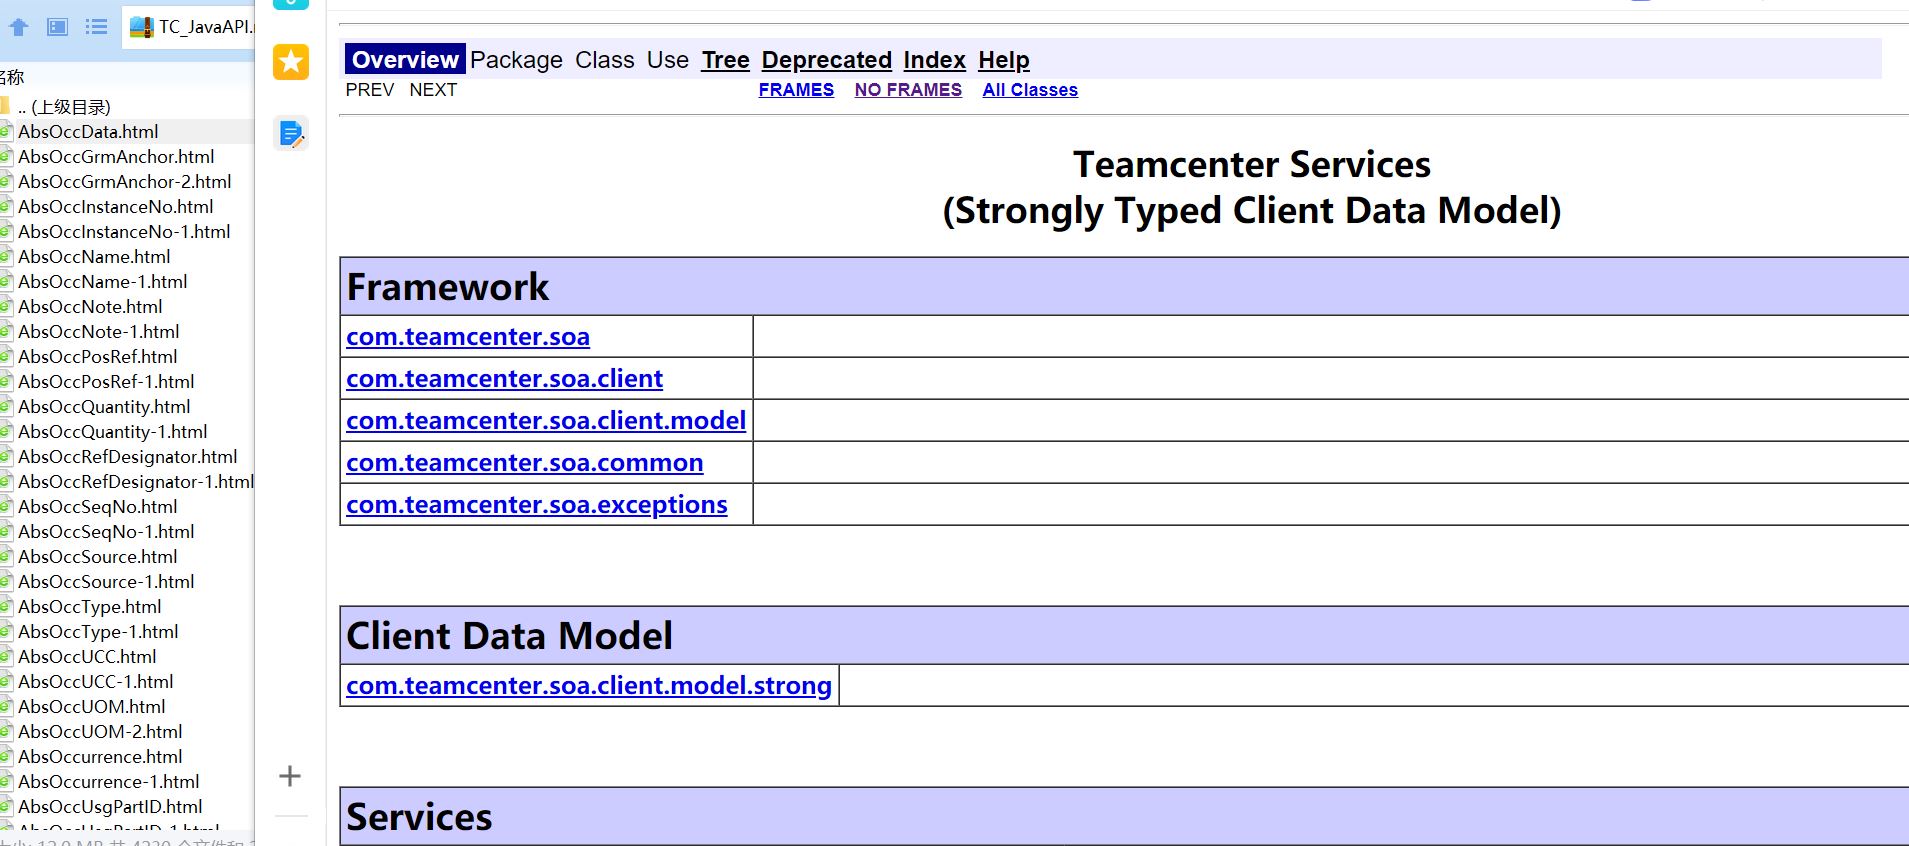Open com.teamcenter.soa.client.model.strong package link
The image size is (1909, 846).
[x=589, y=686]
